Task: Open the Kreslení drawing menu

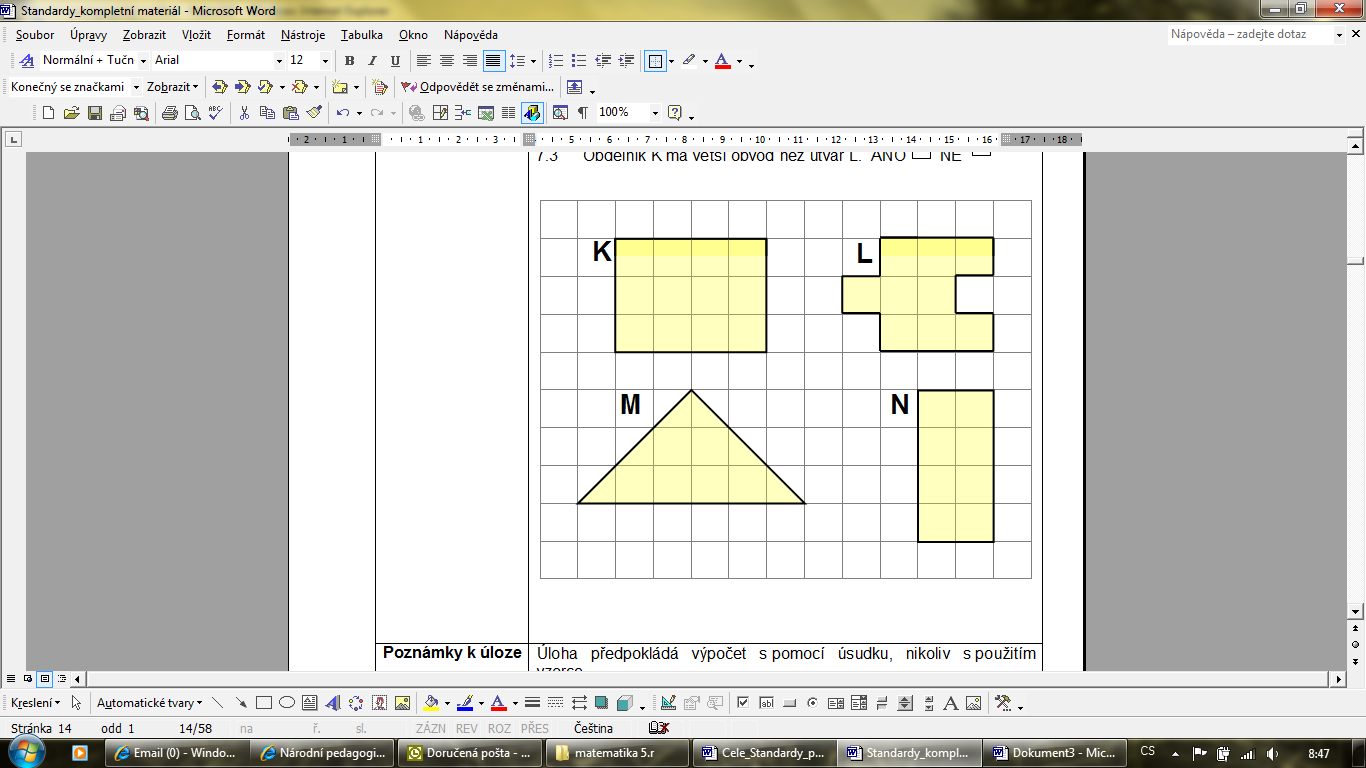Action: tap(35, 703)
